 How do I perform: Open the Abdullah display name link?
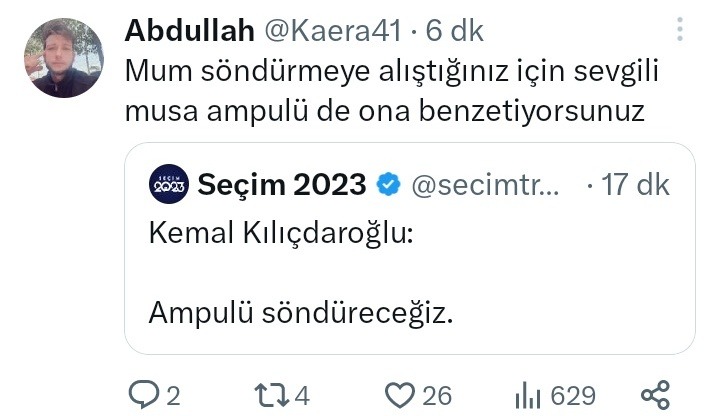coord(189,31)
